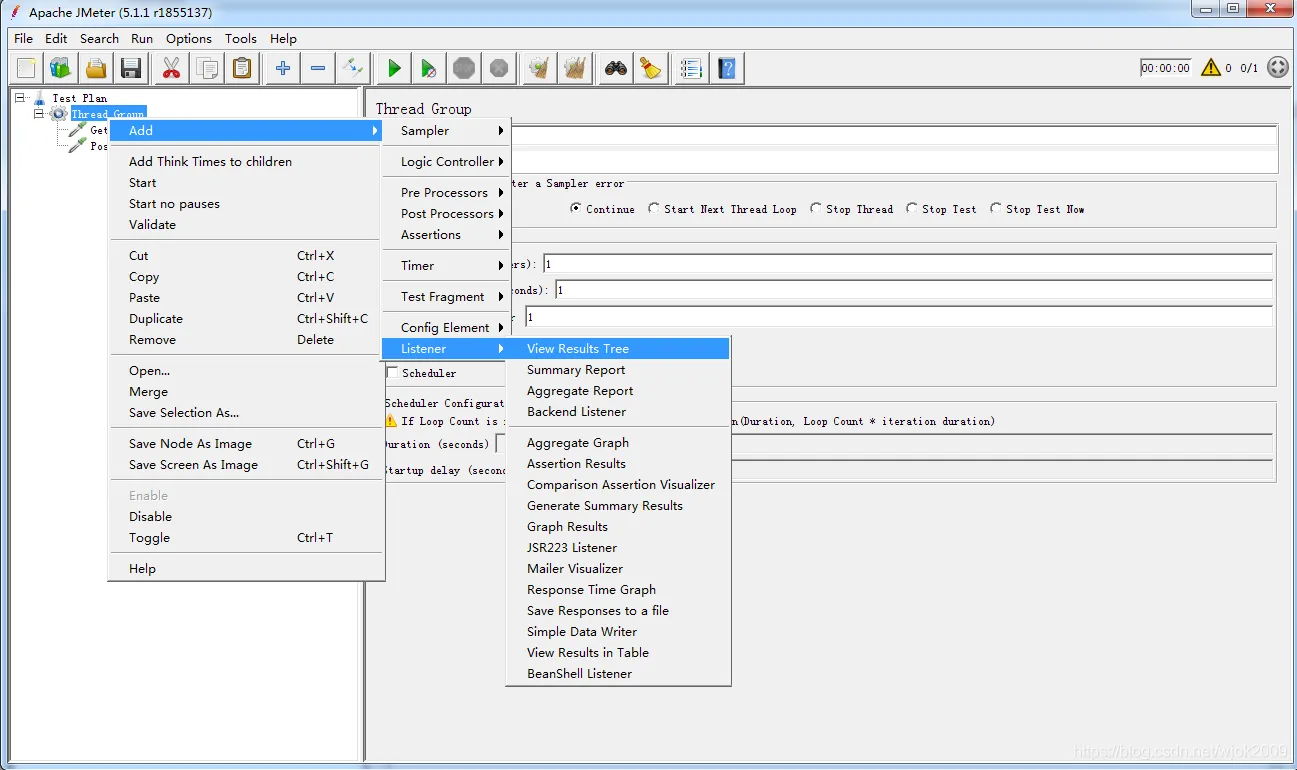Click the Loop Count input field

899,317
